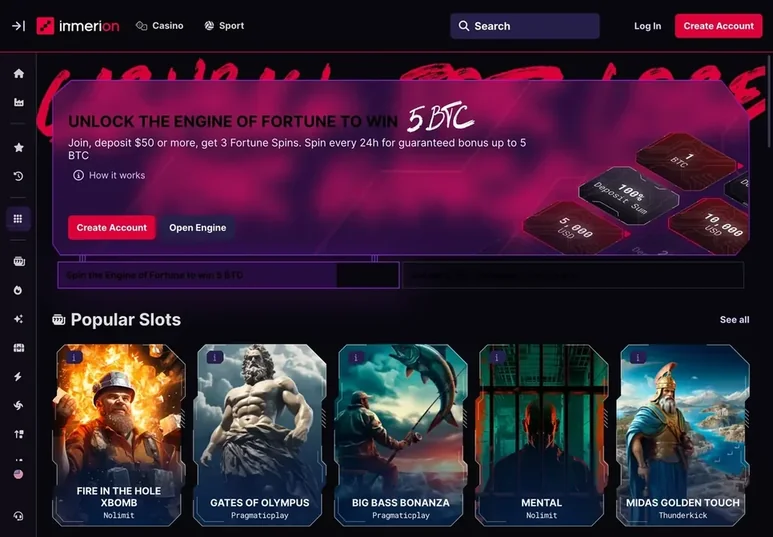Open the Gates of Olympus game thumbnail
The height and width of the screenshot is (537, 773).
point(260,435)
